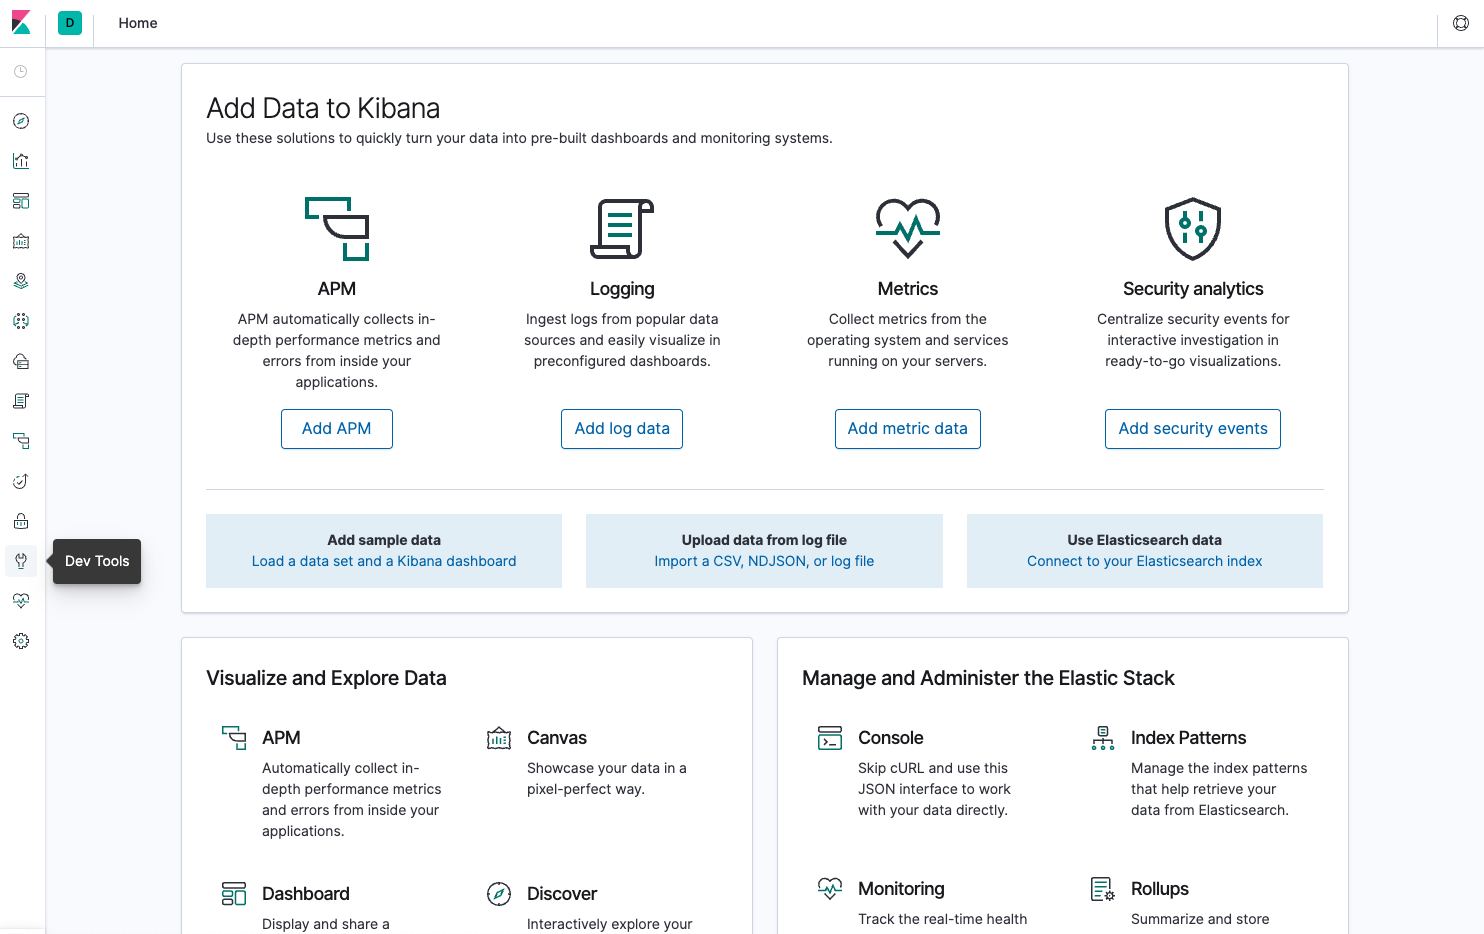Launch Machine Learning from sidebar
The width and height of the screenshot is (1484, 934).
coord(21,321)
